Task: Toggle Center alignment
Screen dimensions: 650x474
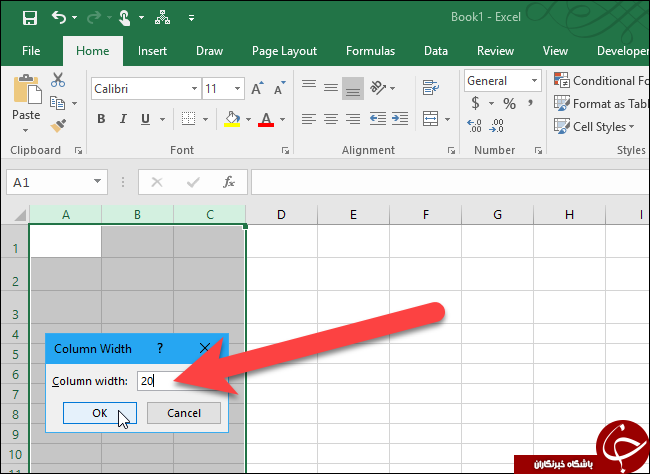Action: [331, 119]
